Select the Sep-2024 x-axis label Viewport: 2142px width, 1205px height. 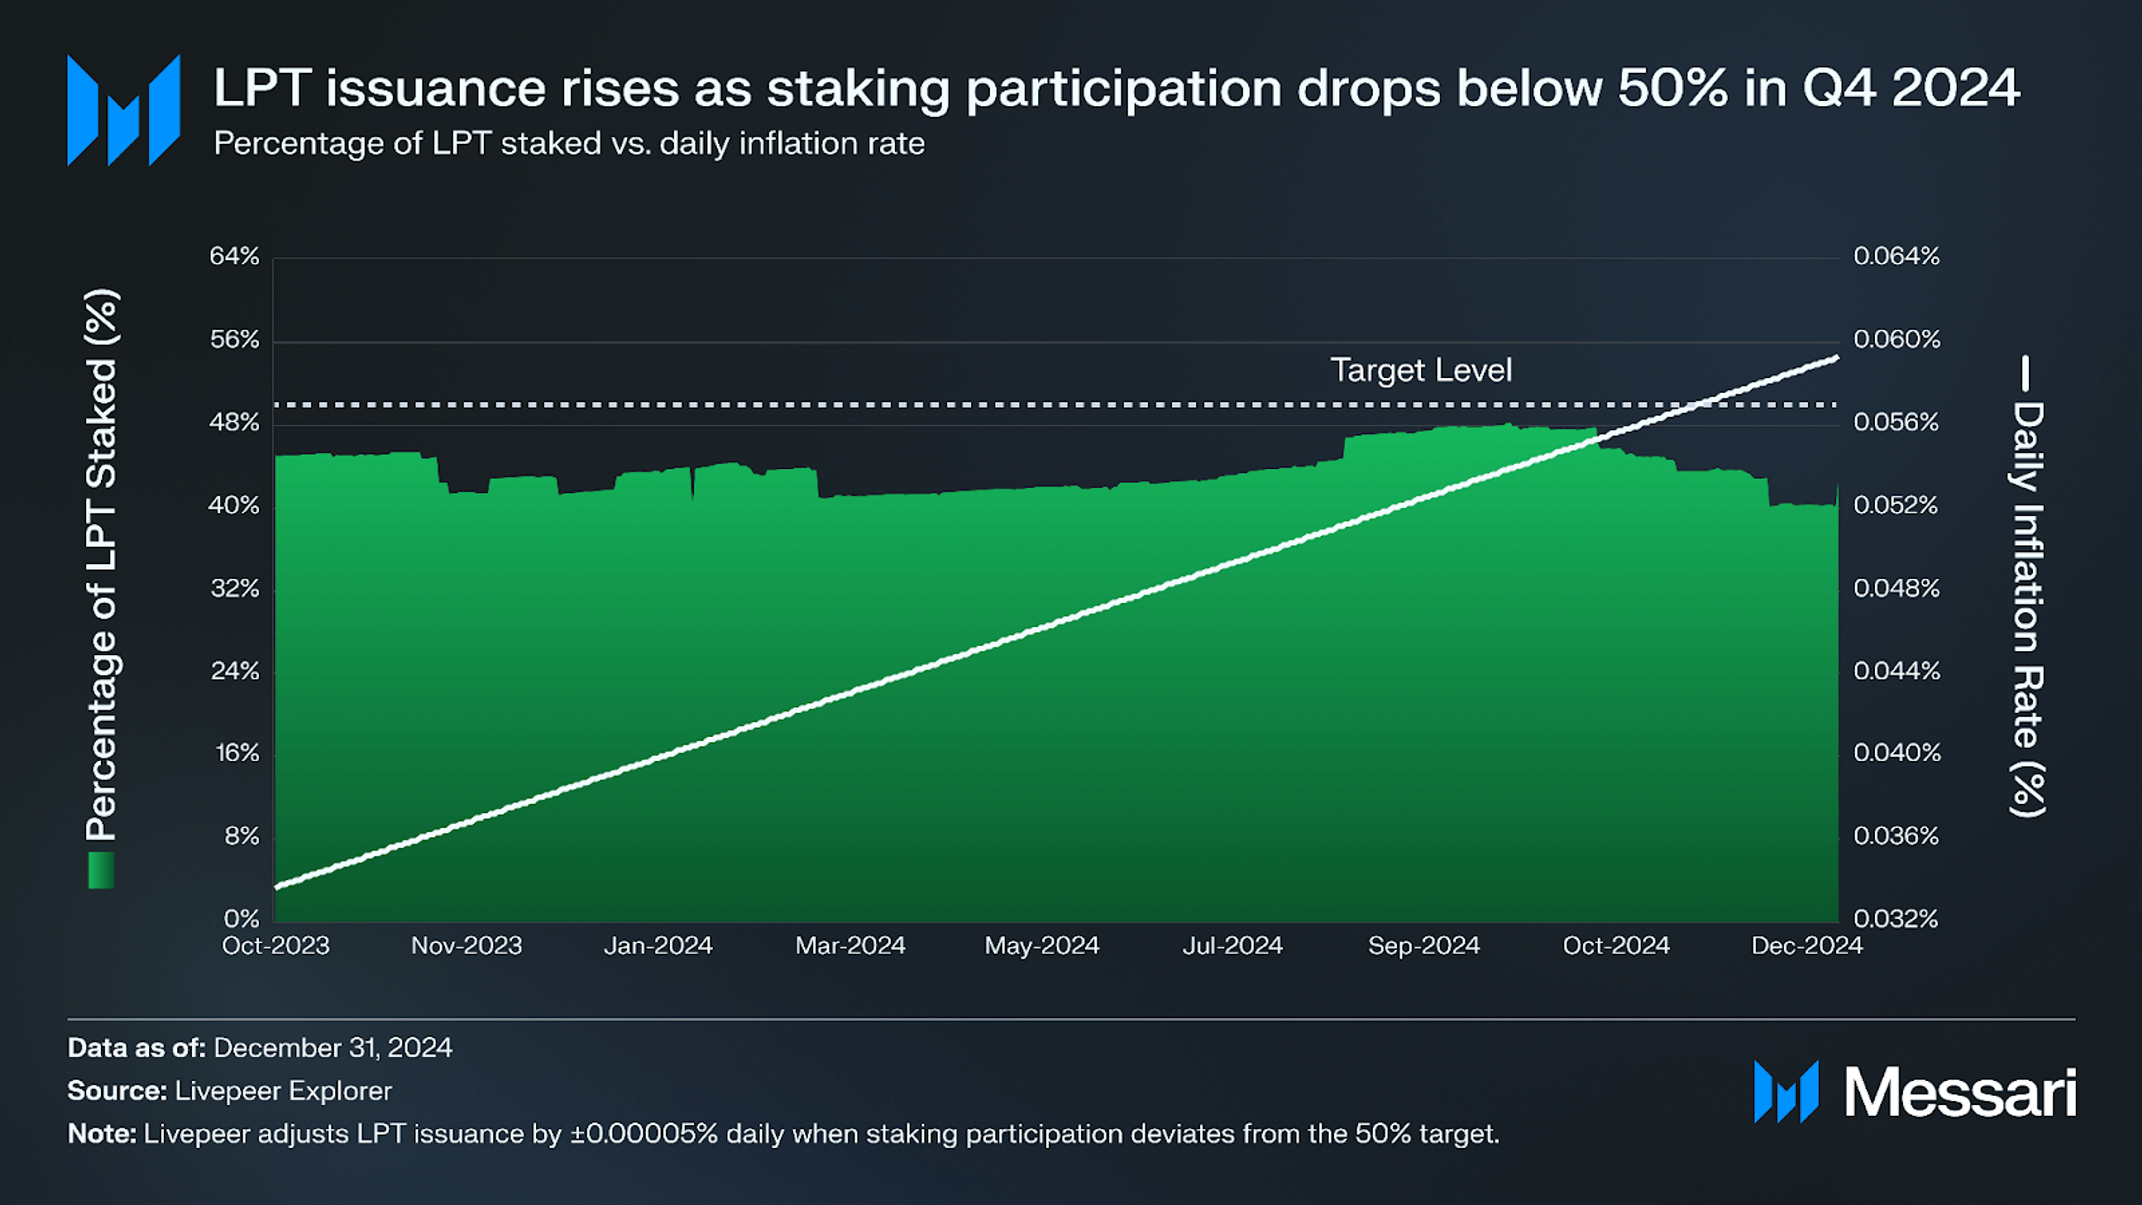[1423, 945]
